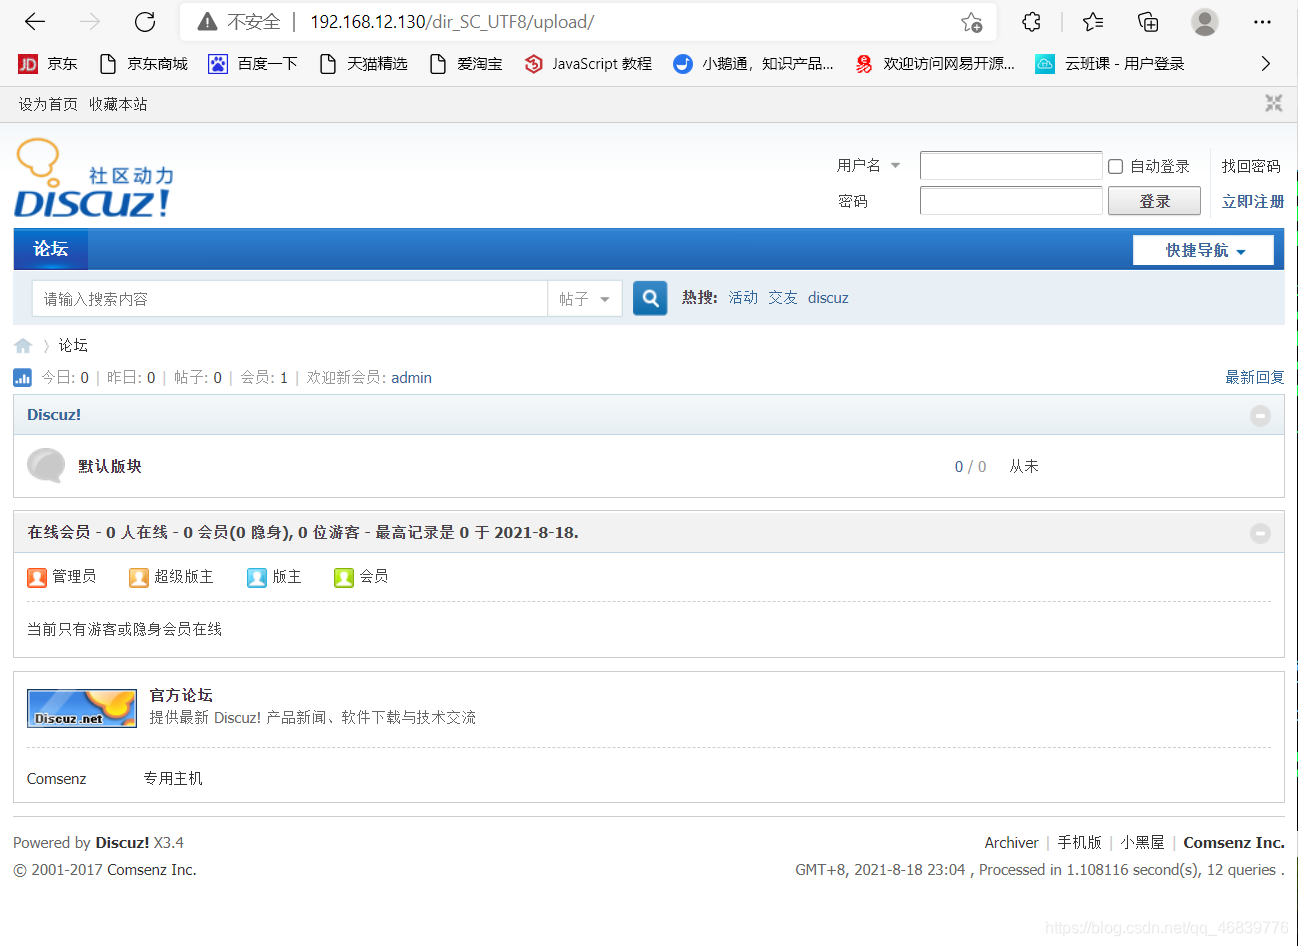Click the 管理员 legend icon
Viewport: 1298px width, 946px height.
37,577
